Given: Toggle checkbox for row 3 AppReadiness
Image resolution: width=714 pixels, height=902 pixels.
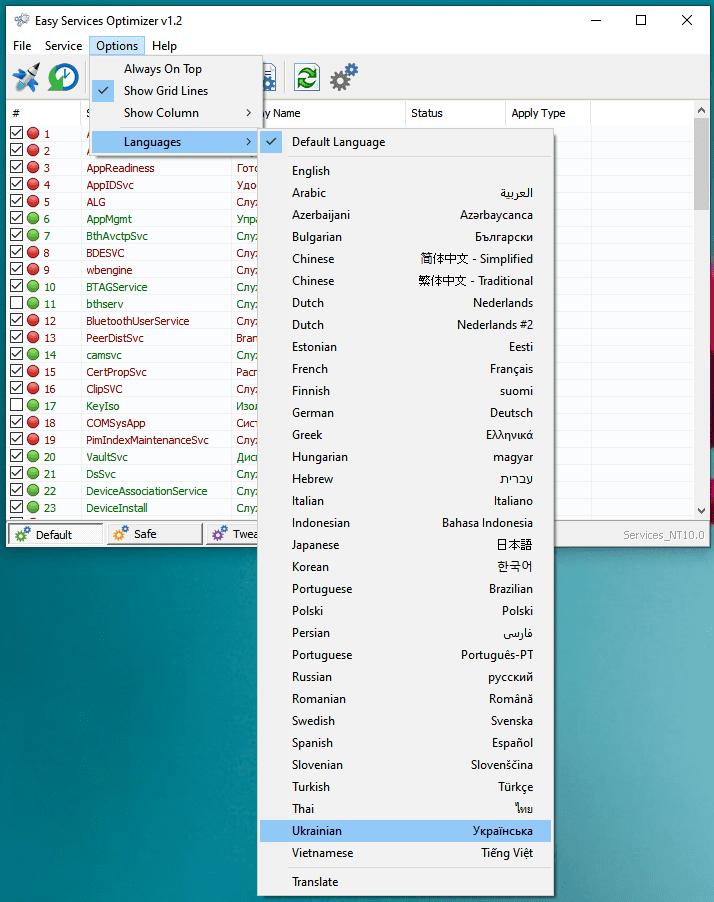Looking at the screenshot, I should (16, 167).
